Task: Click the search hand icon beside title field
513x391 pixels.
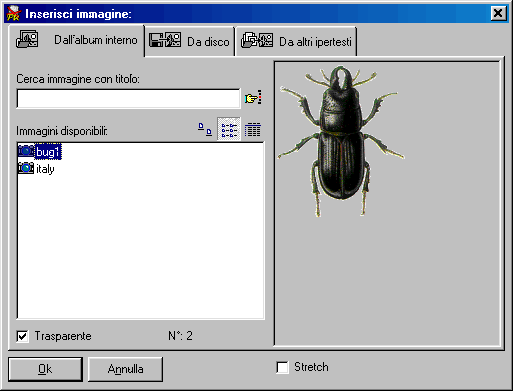Action: [x=253, y=98]
